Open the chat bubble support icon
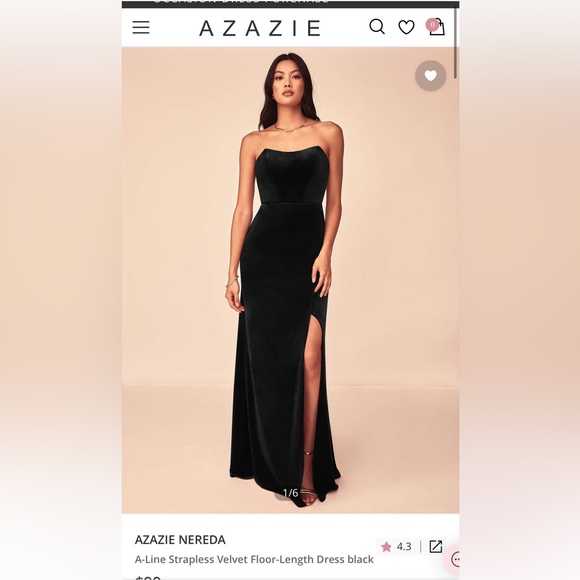 454,559
